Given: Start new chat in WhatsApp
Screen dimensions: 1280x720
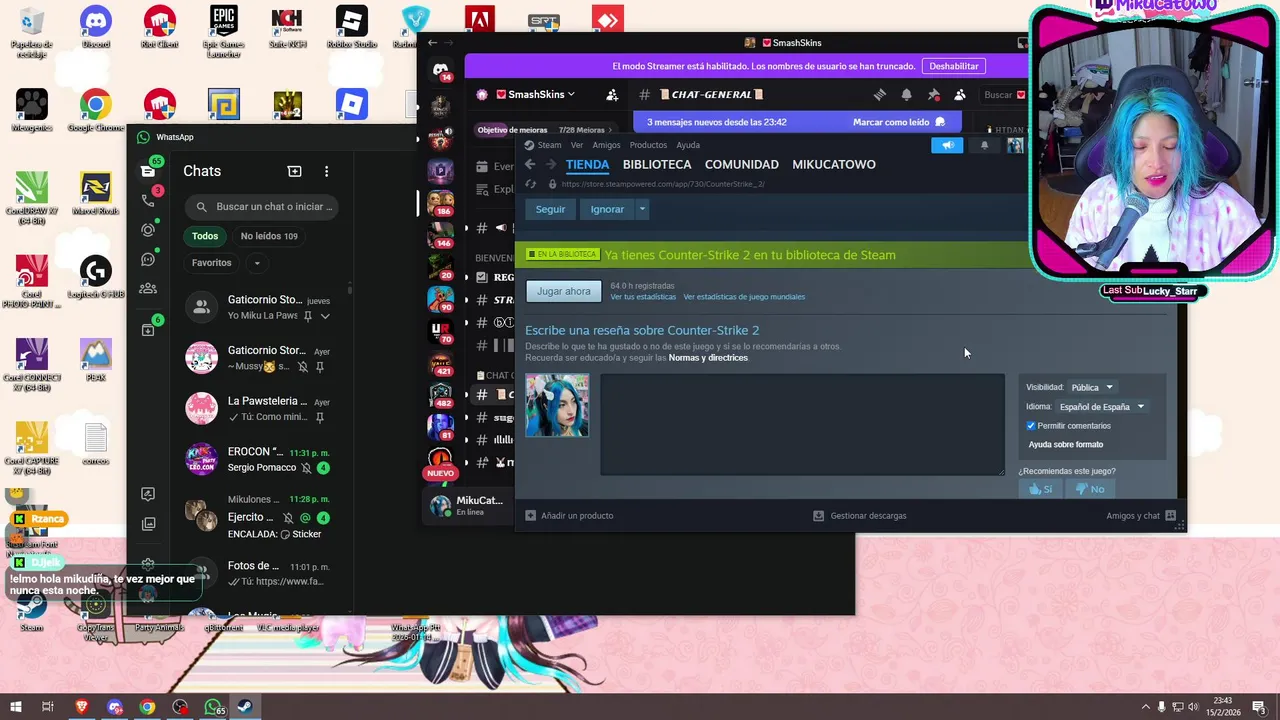Looking at the screenshot, I should click(294, 171).
